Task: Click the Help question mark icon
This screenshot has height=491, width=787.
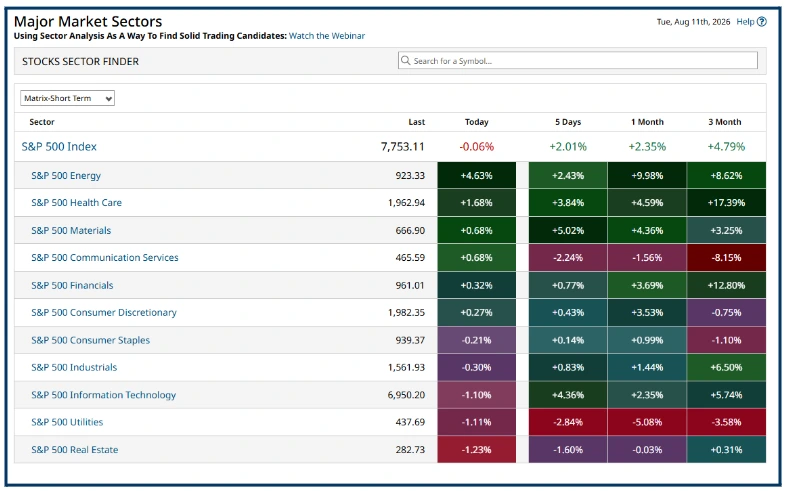Action: (762, 22)
